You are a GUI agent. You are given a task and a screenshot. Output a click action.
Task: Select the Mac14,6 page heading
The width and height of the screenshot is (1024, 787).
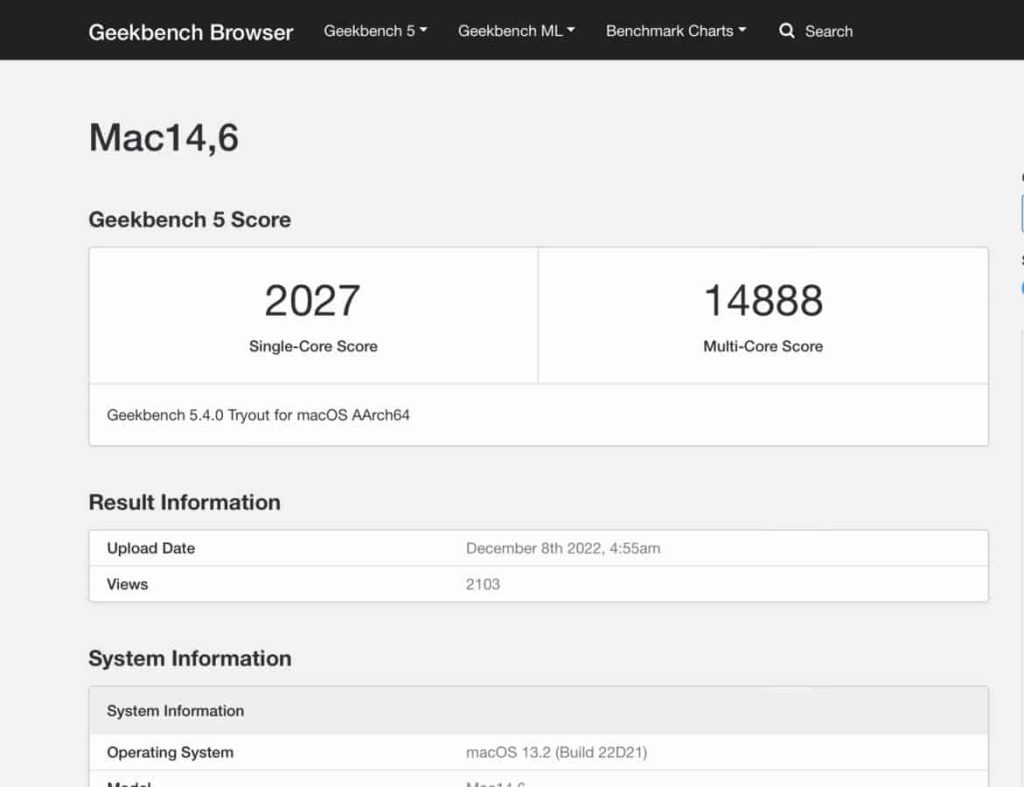[164, 138]
